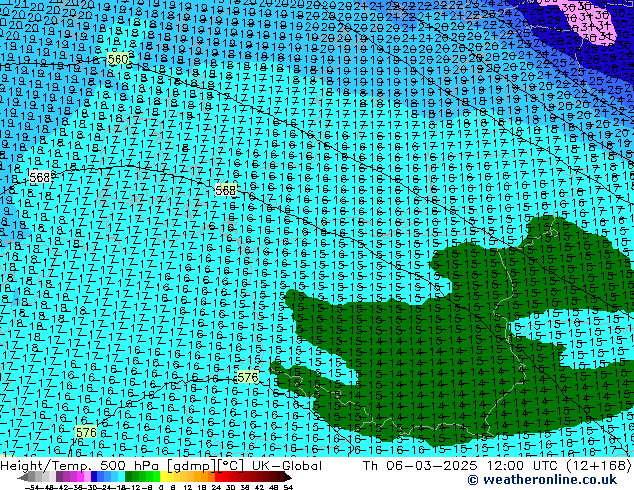Click the '54' legend value

[288, 487]
